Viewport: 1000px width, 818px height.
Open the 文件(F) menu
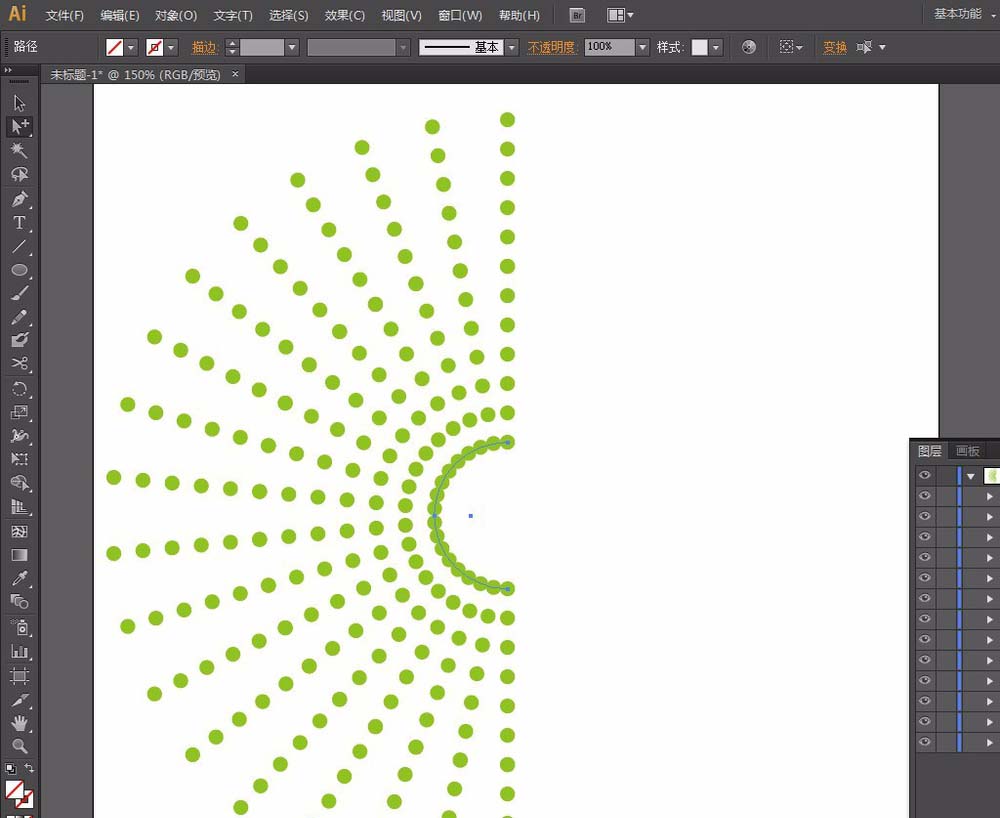pos(64,15)
